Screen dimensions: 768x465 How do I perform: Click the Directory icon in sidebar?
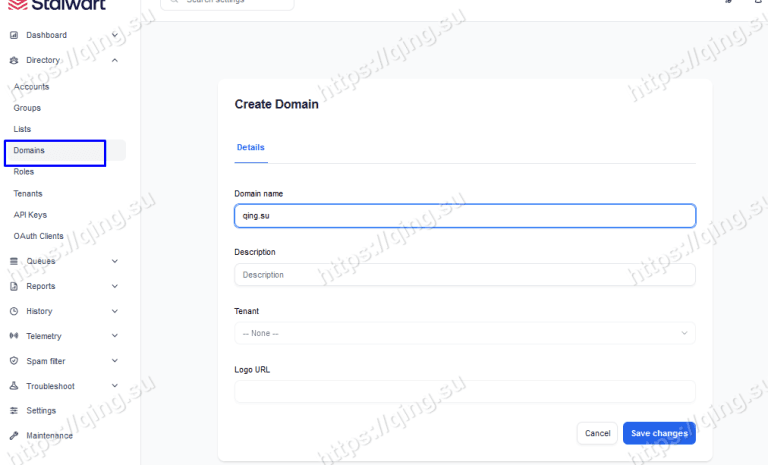[x=14, y=61]
